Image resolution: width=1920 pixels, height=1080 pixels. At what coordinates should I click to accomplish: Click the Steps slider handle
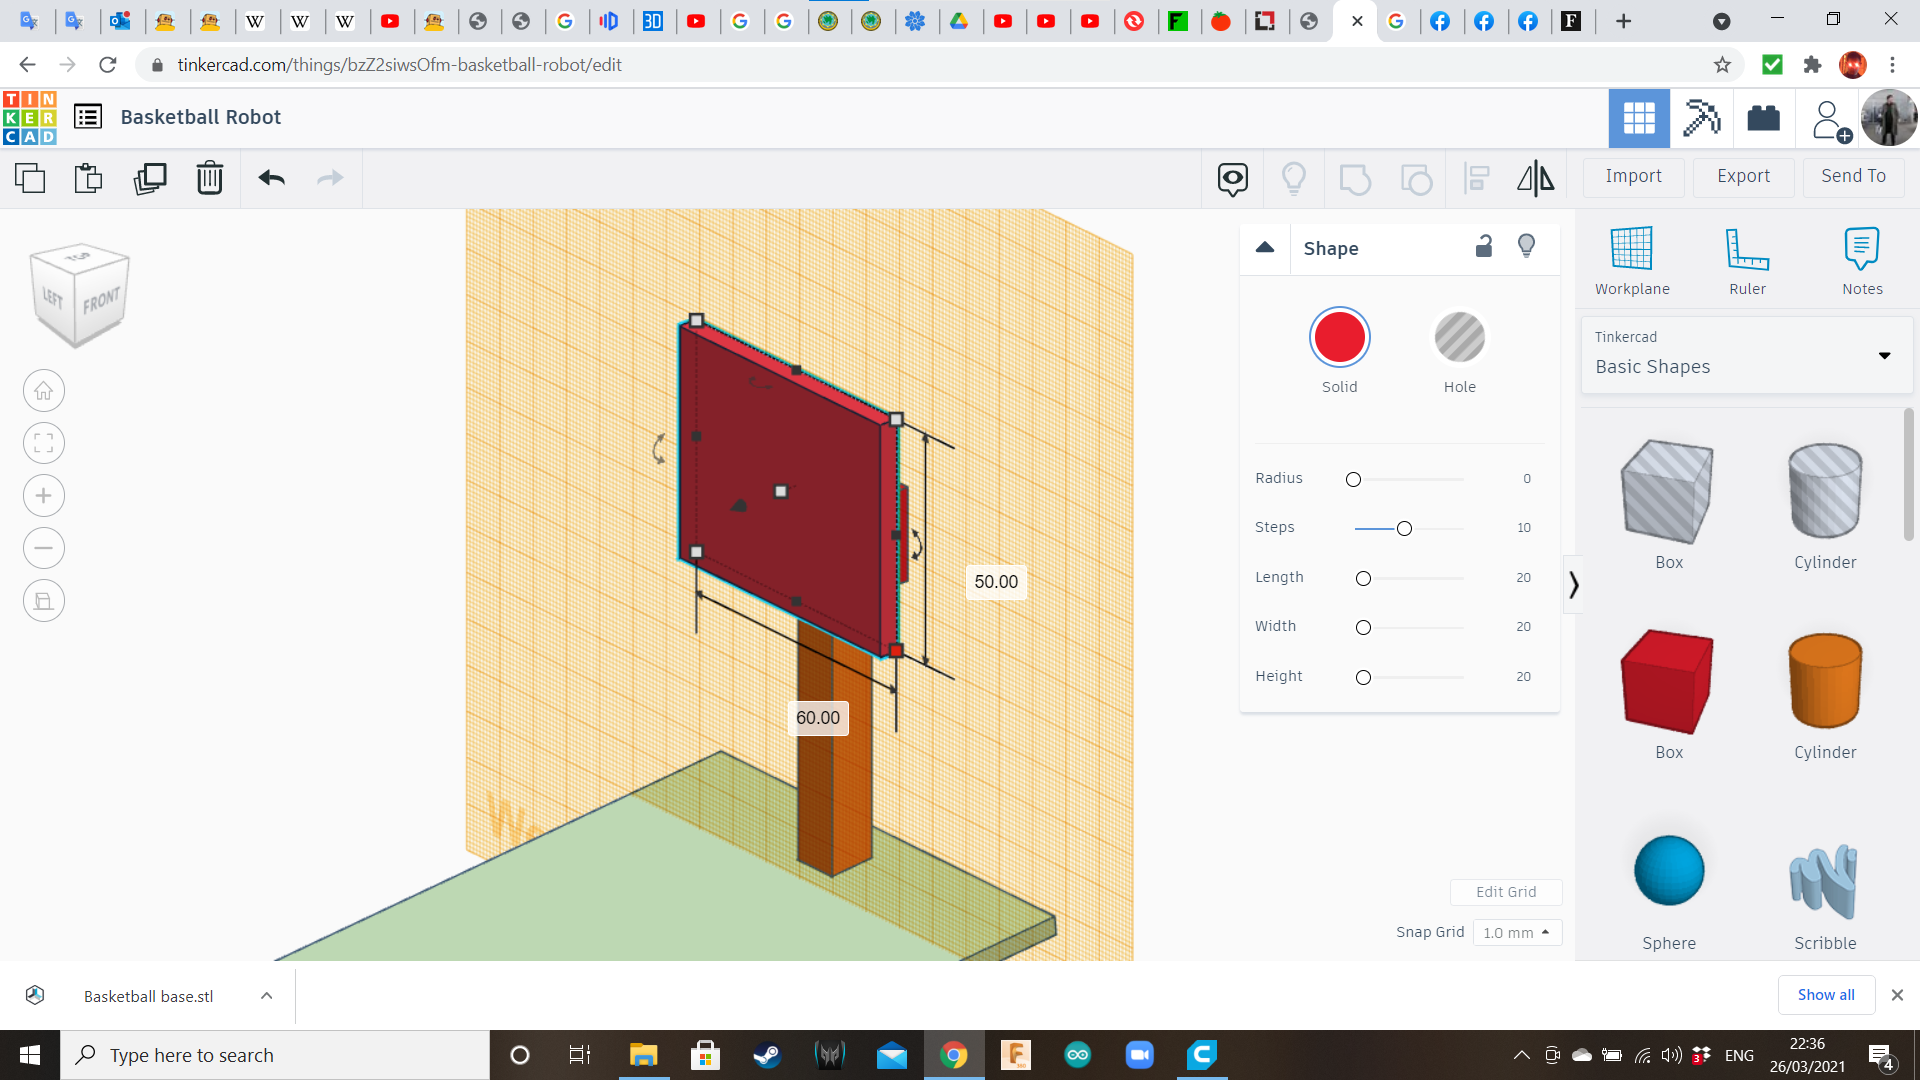tap(1404, 528)
